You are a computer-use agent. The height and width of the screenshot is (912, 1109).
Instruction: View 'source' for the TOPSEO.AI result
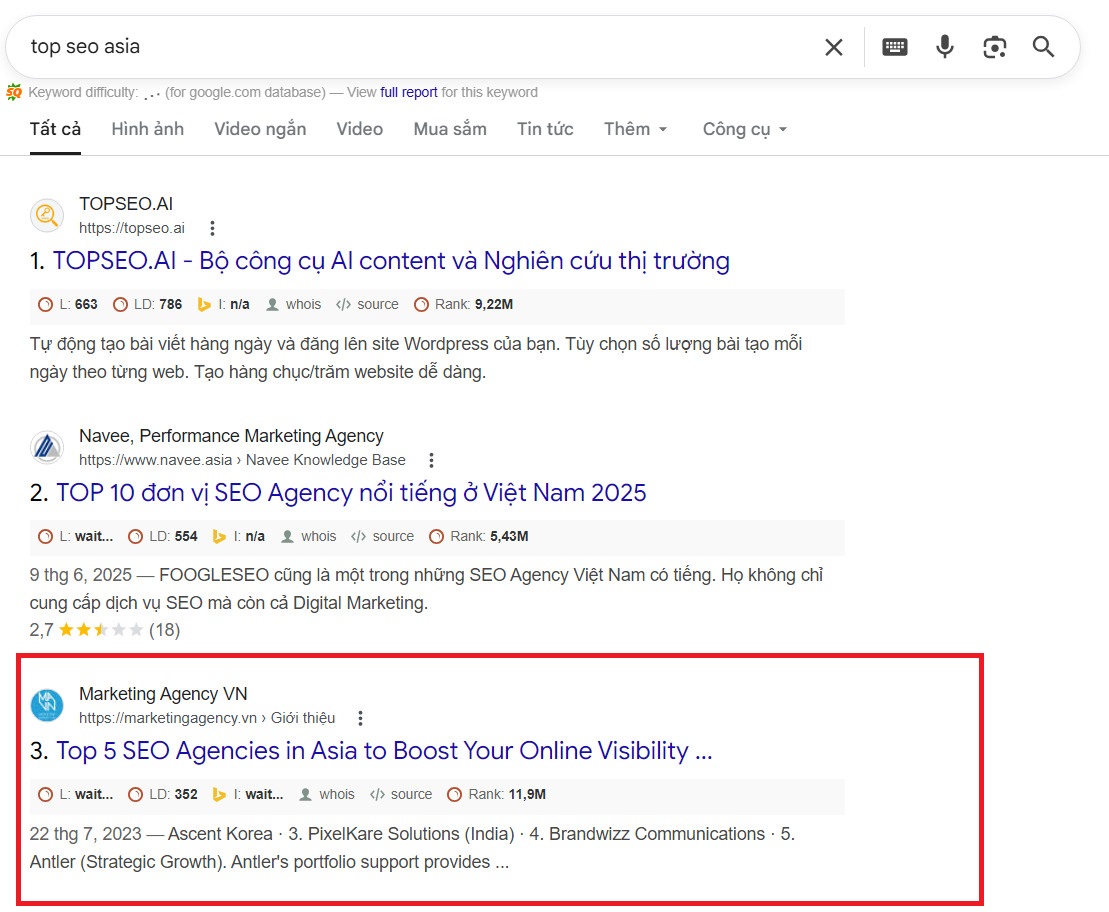click(x=367, y=304)
